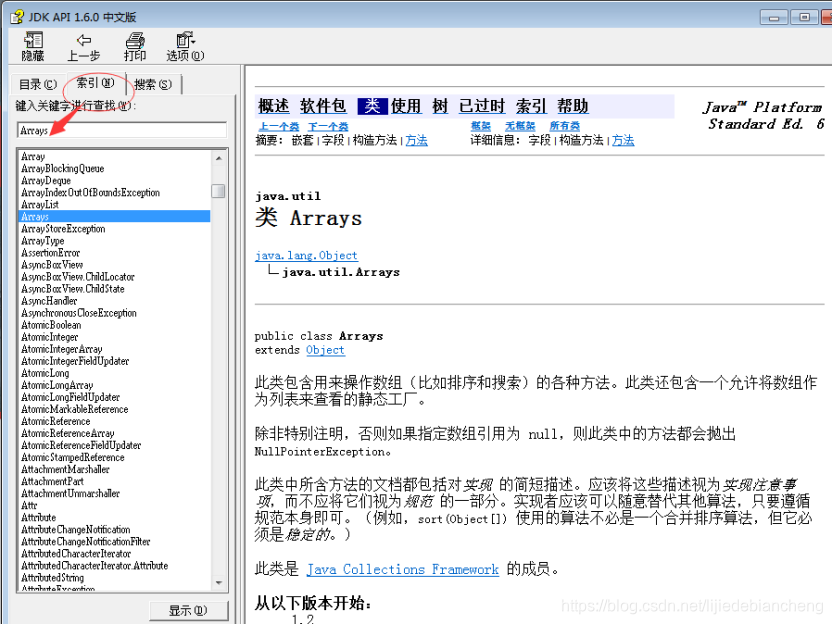Click the index list scroll-up arrow
The height and width of the screenshot is (624, 832).
pyautogui.click(x=219, y=158)
